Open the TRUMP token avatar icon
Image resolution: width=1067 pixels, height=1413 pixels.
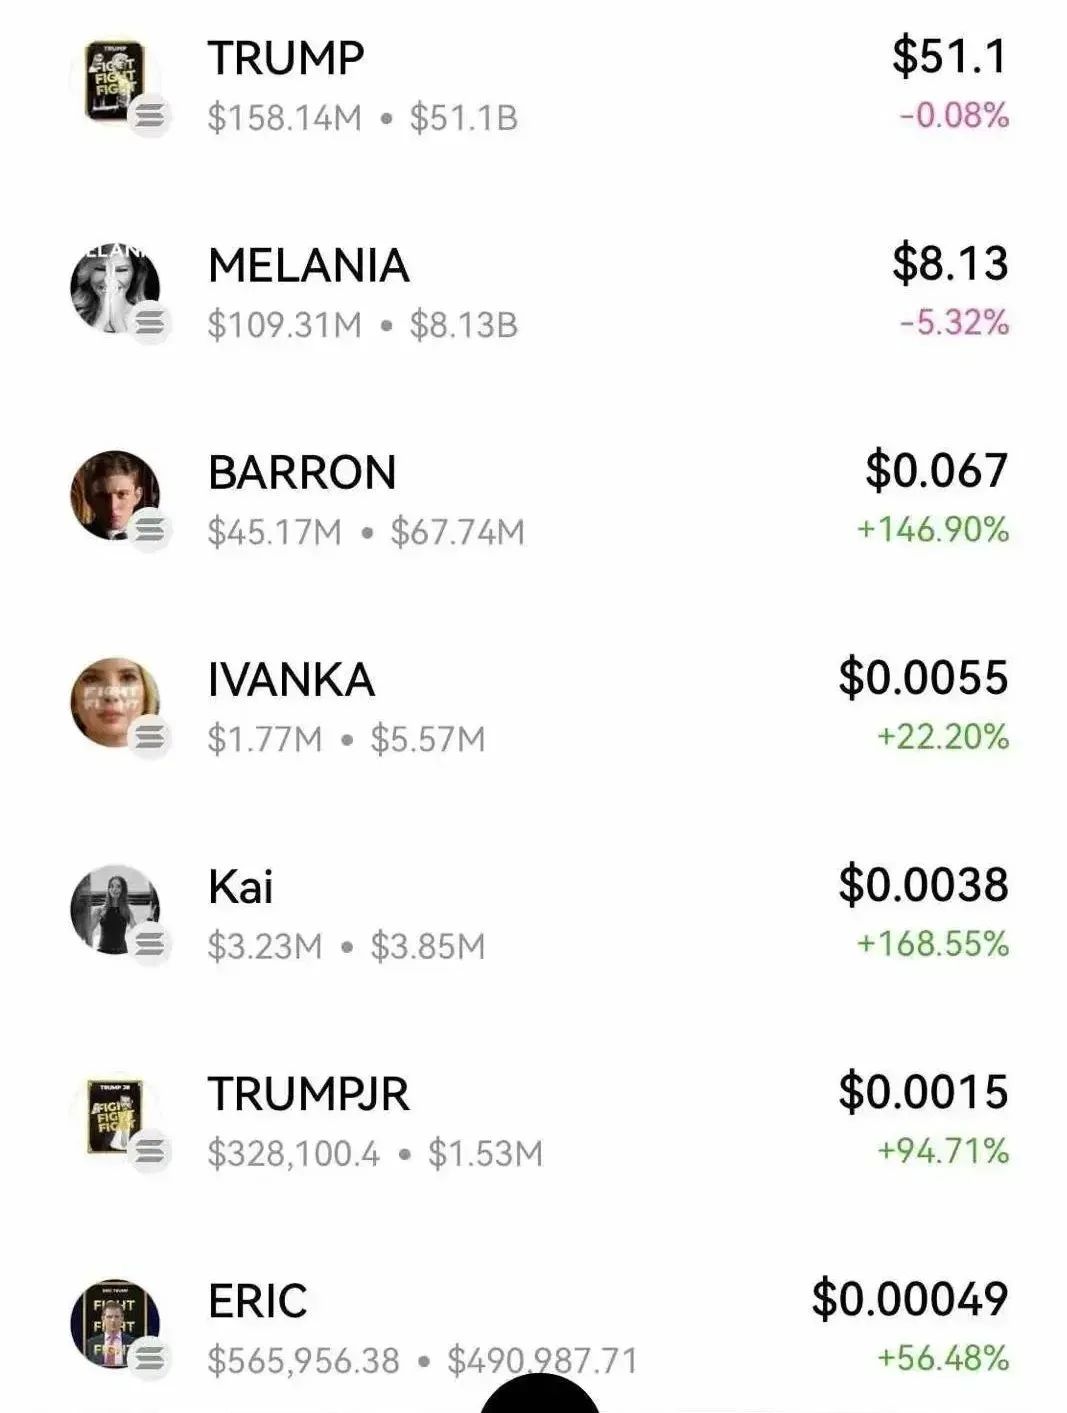coord(115,82)
